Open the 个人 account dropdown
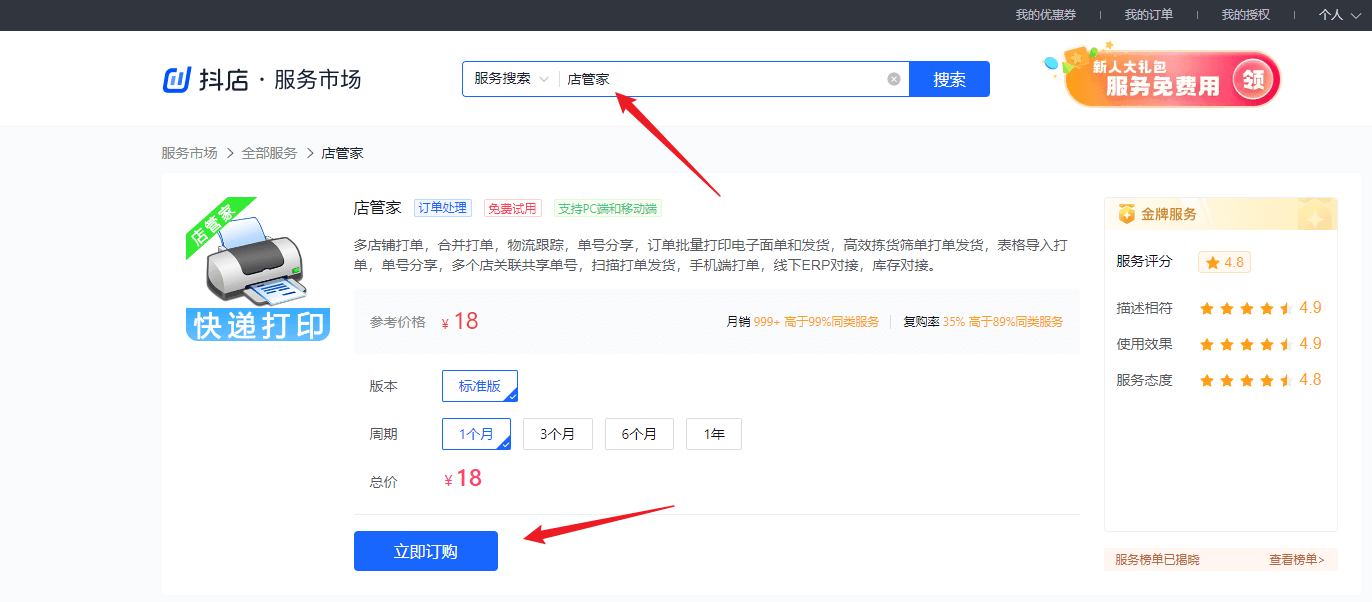Viewport: 1372px width, 602px height. click(1336, 15)
